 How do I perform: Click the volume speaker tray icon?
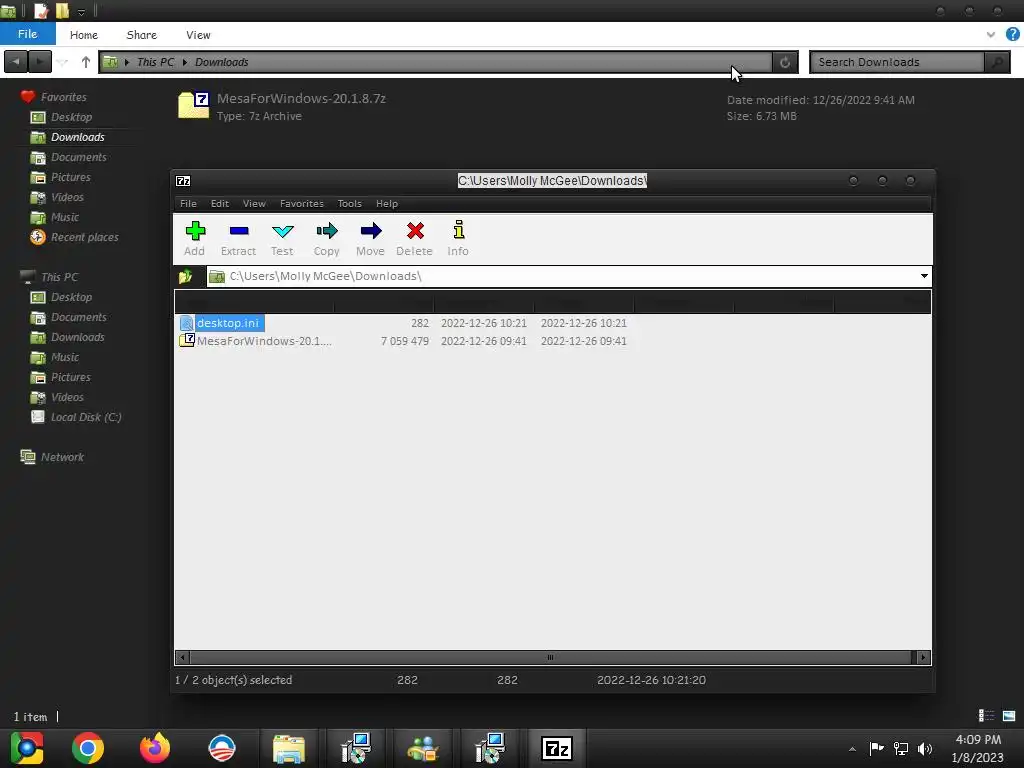(925, 749)
